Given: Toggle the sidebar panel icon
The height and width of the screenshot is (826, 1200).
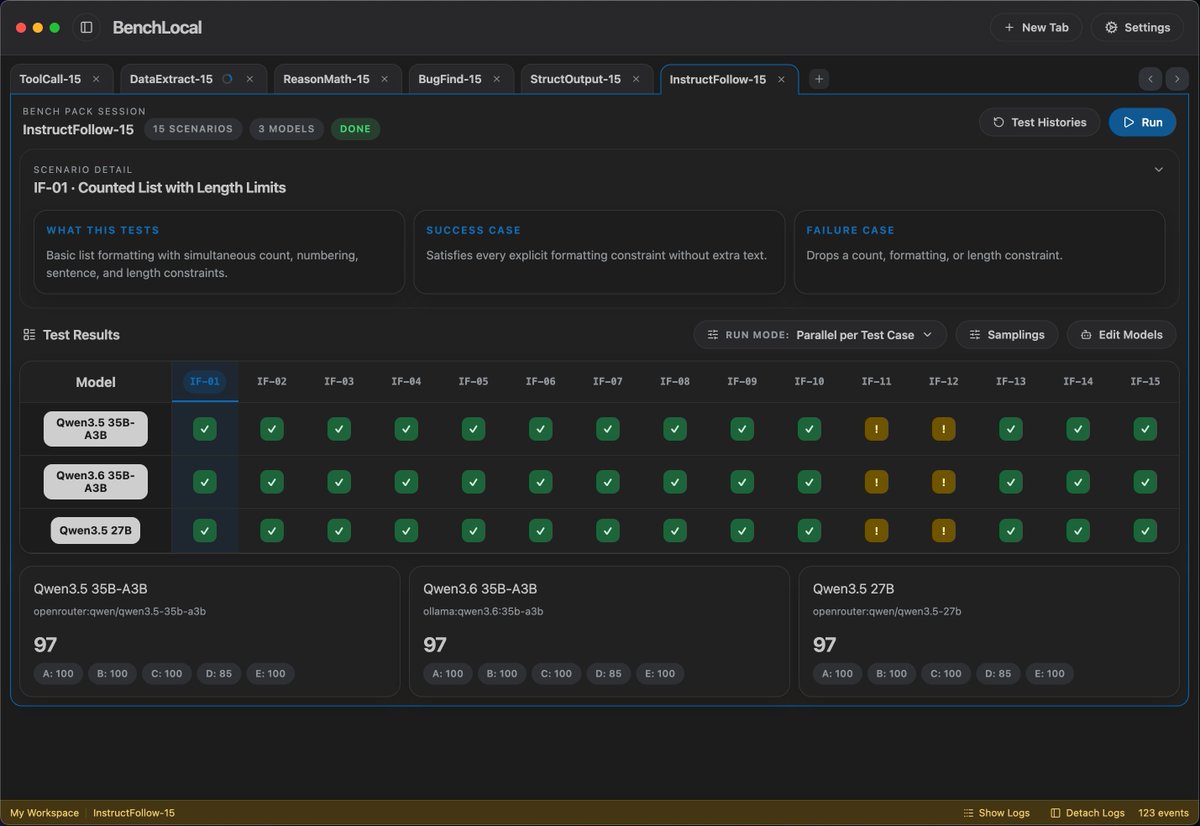Looking at the screenshot, I should [87, 28].
